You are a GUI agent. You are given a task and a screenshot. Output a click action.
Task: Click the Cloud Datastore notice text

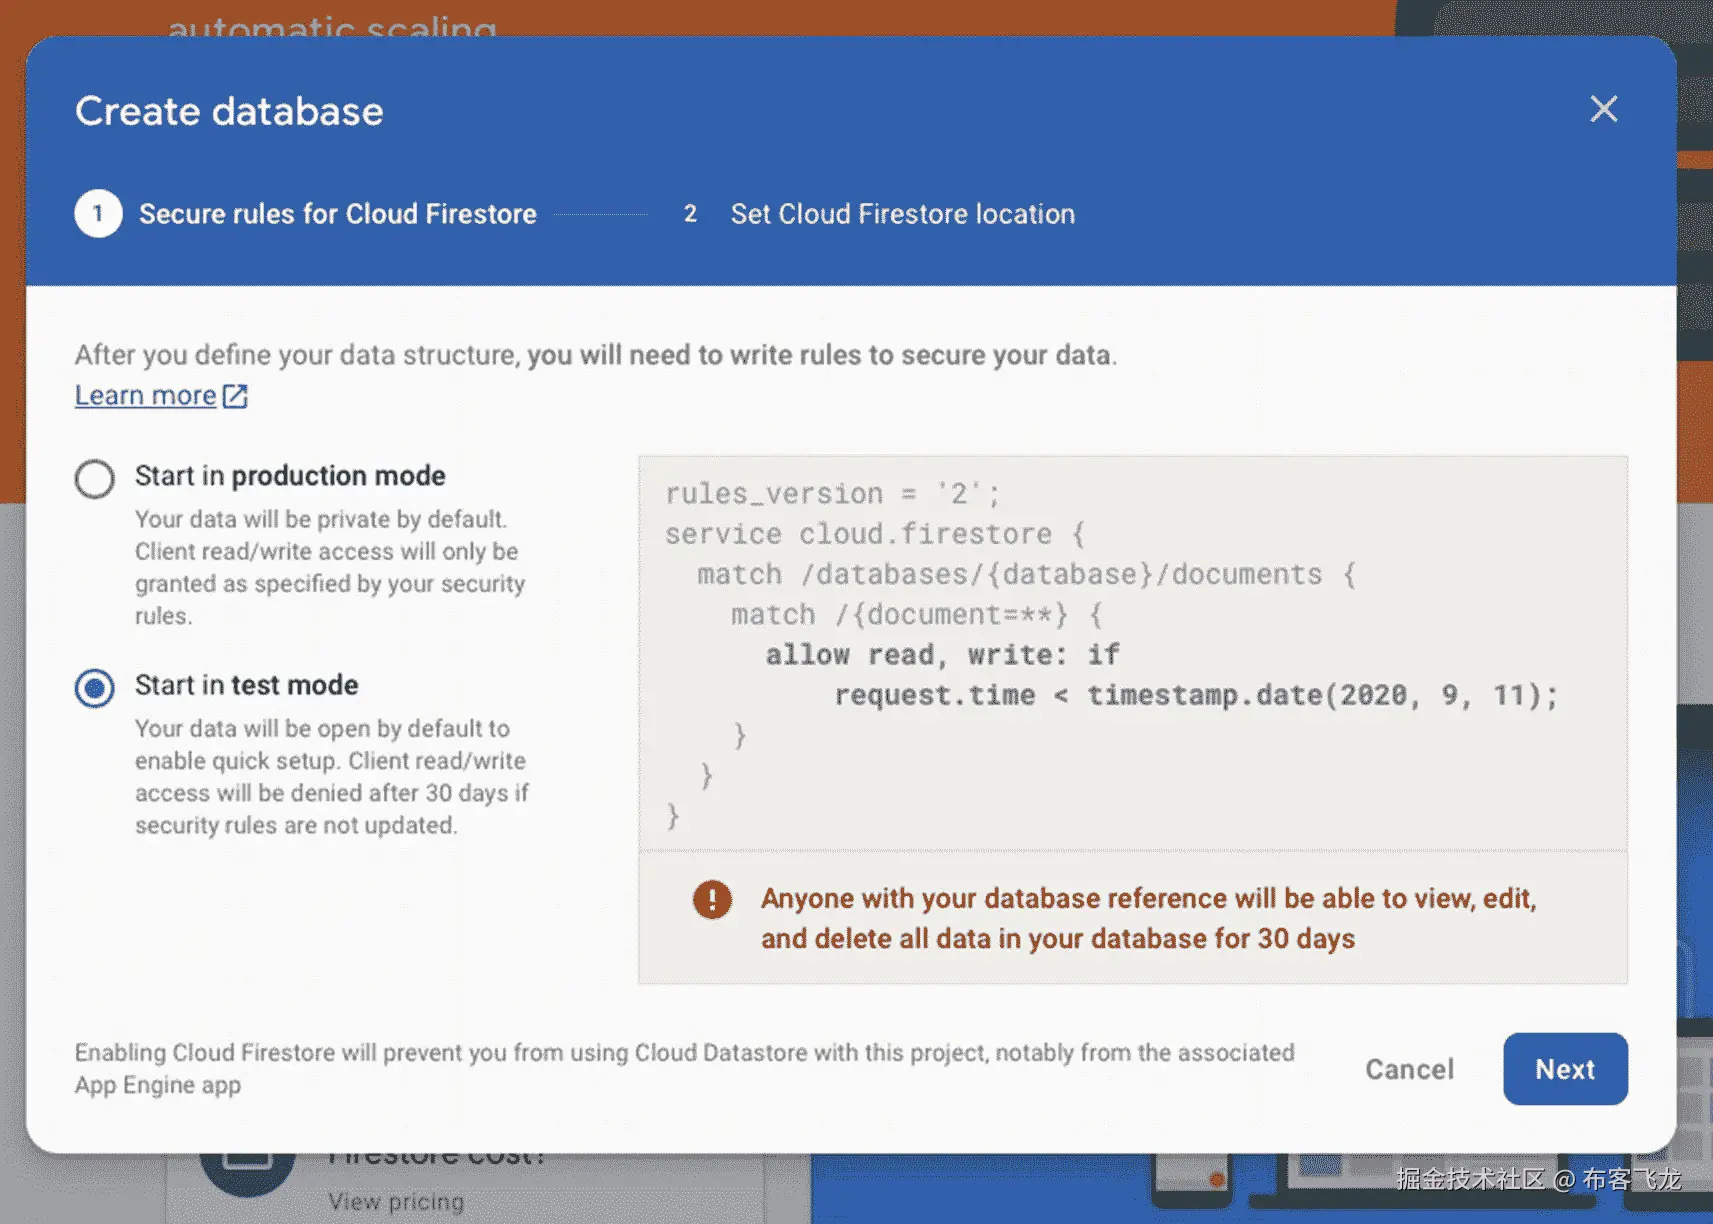(684, 1068)
